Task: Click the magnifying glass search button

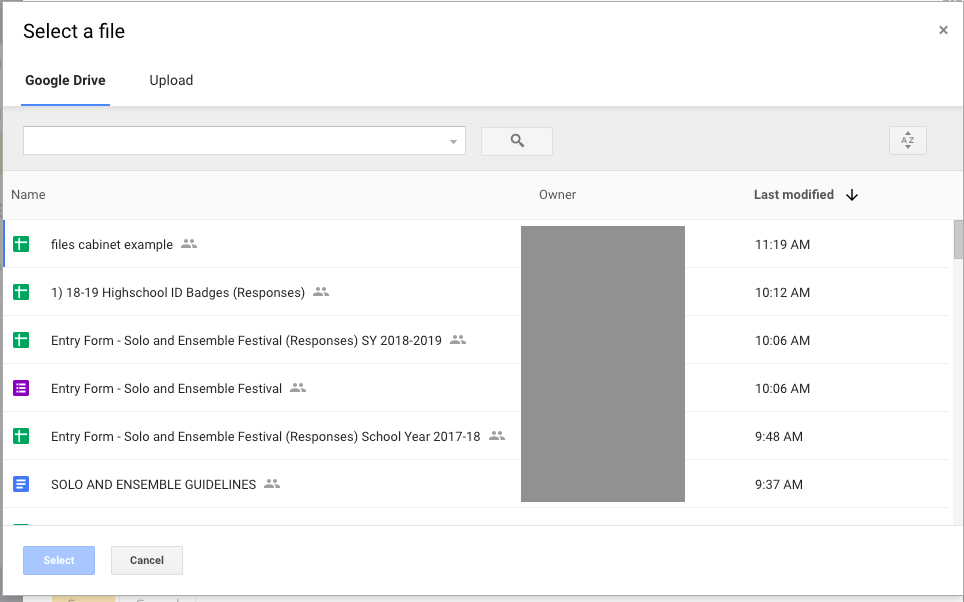Action: pos(517,141)
